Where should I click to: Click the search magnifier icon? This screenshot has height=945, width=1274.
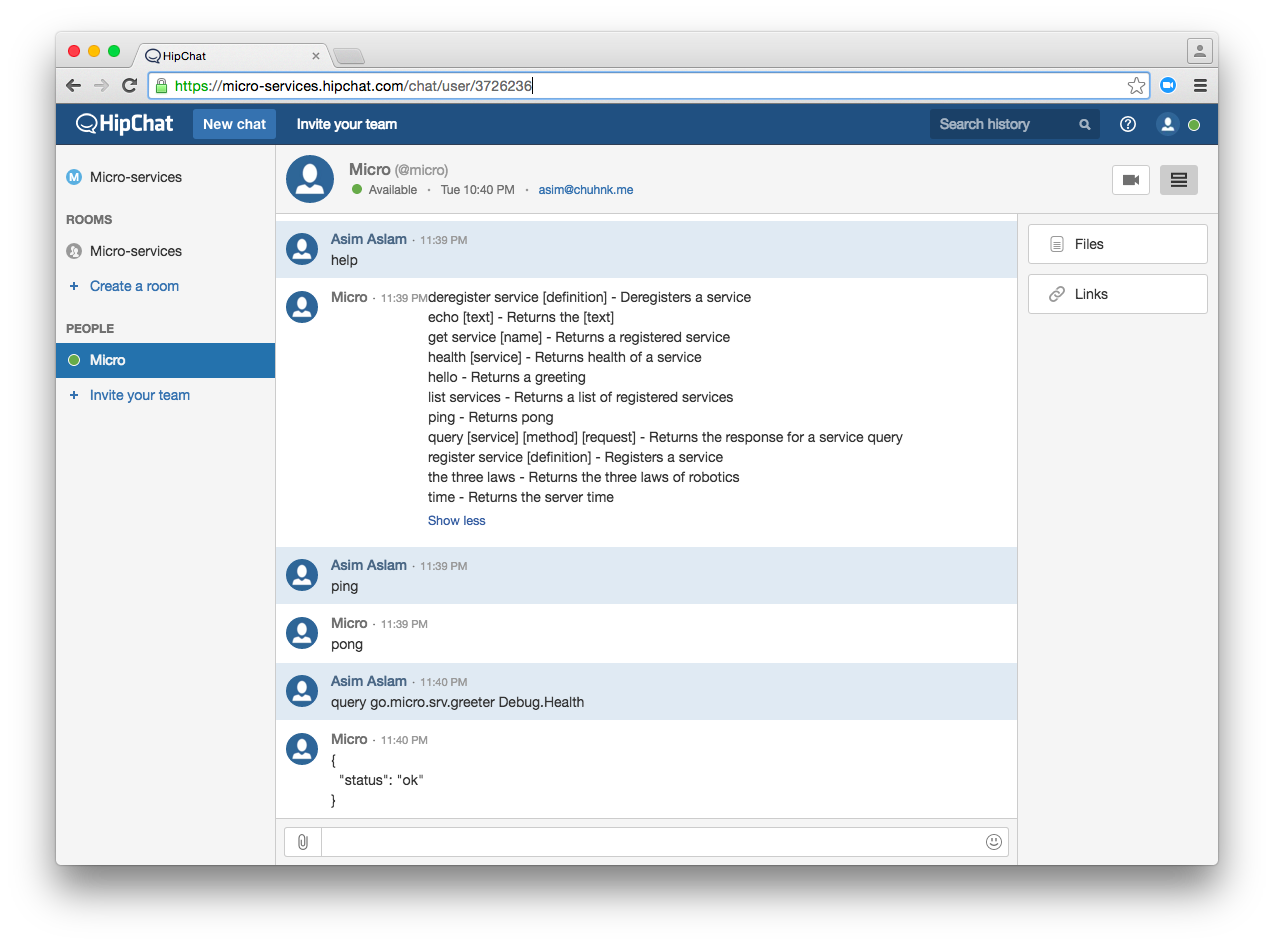pos(1085,125)
